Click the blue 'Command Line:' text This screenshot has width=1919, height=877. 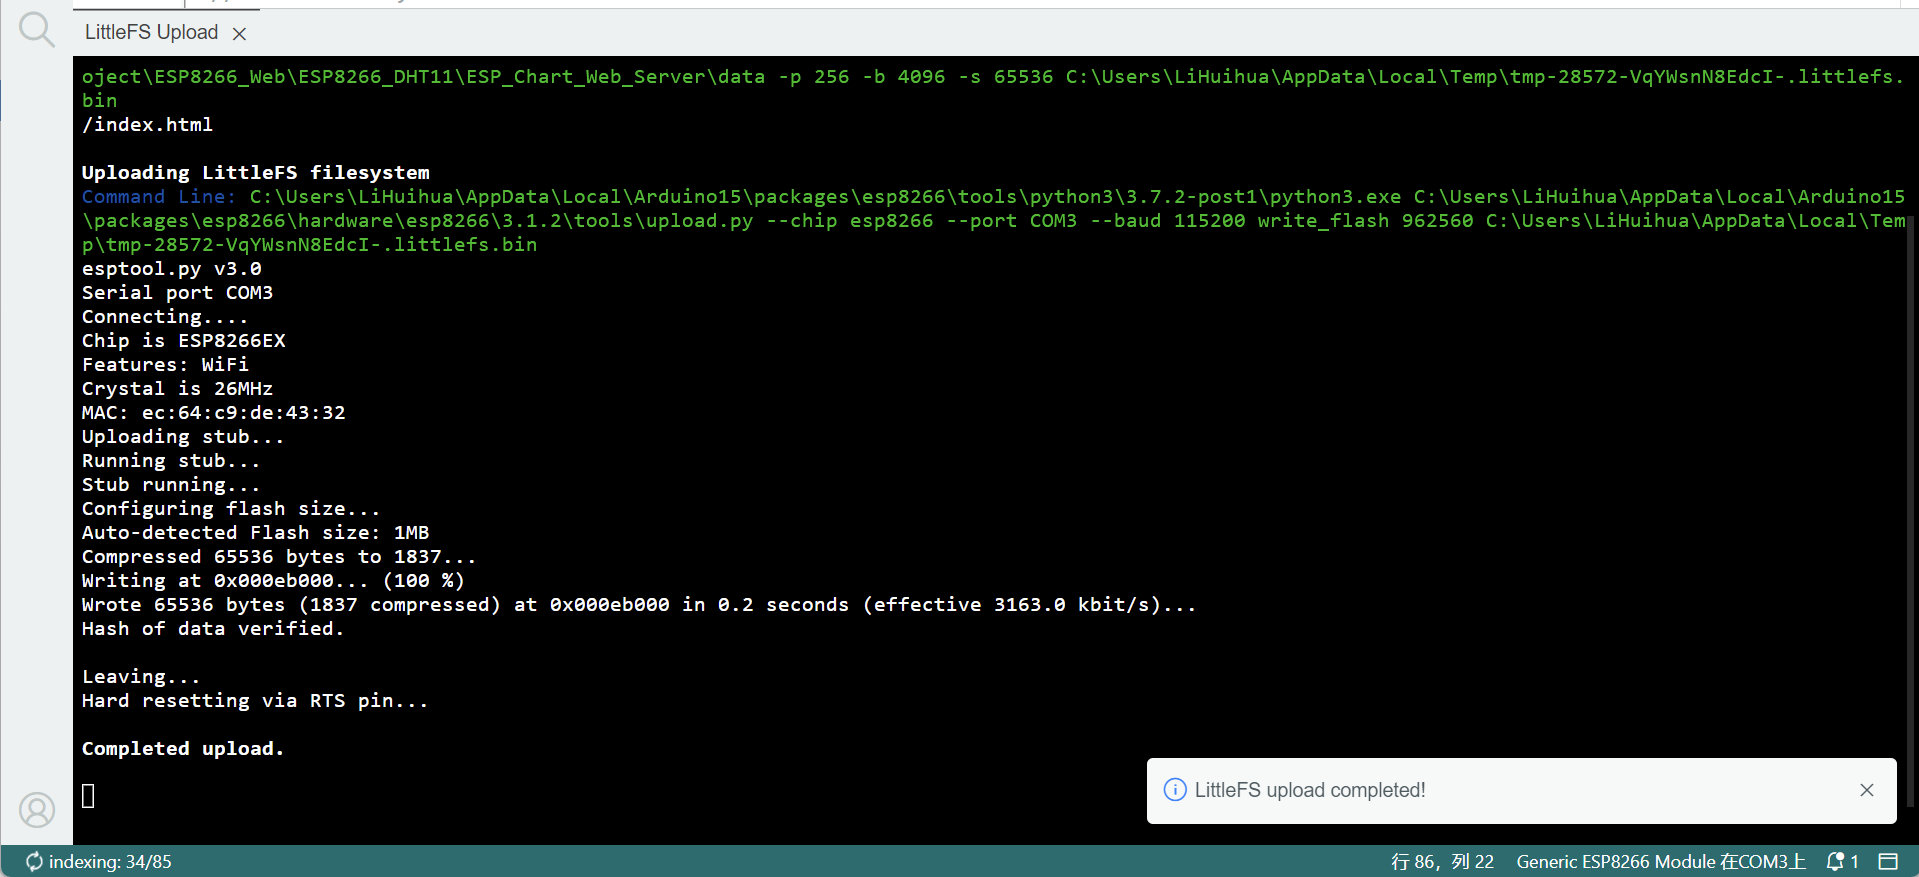(158, 197)
